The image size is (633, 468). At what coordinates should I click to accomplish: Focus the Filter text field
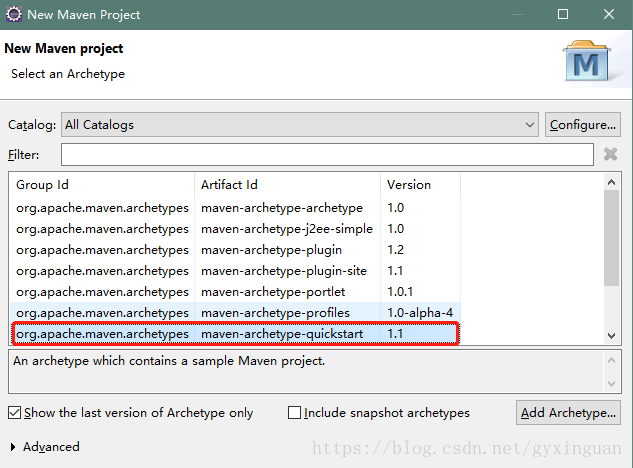pos(327,154)
